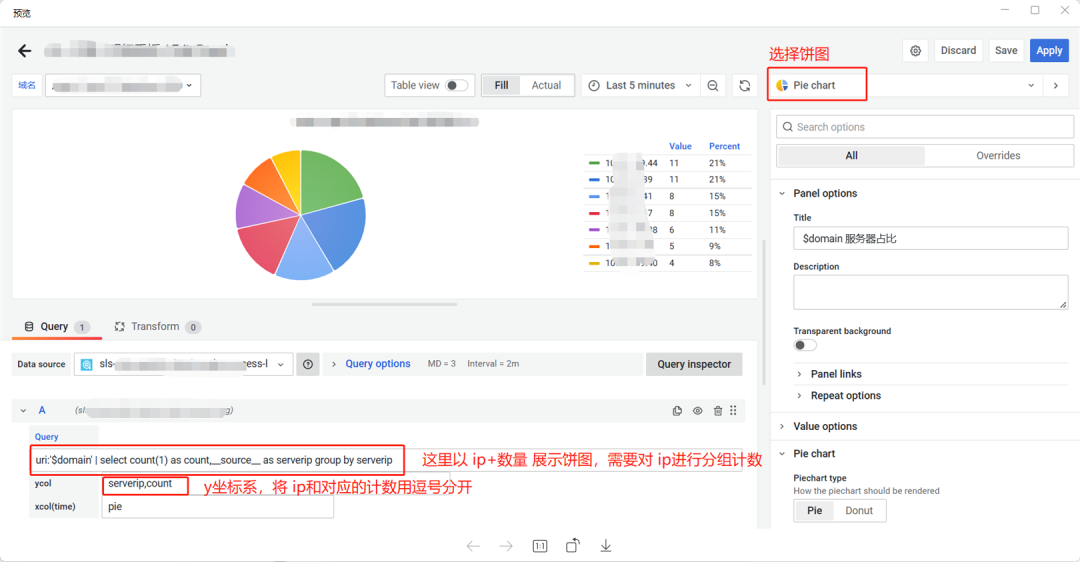Download the image from viewer
This screenshot has height=562, width=1080.
(x=605, y=546)
